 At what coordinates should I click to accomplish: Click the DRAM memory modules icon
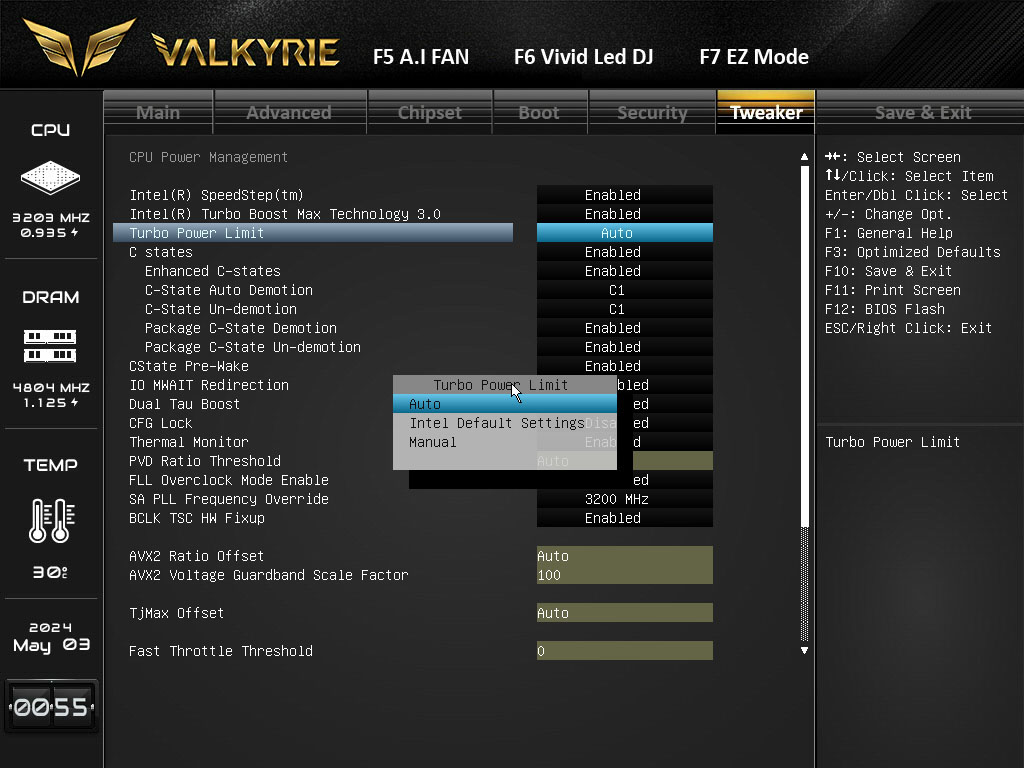tap(50, 346)
